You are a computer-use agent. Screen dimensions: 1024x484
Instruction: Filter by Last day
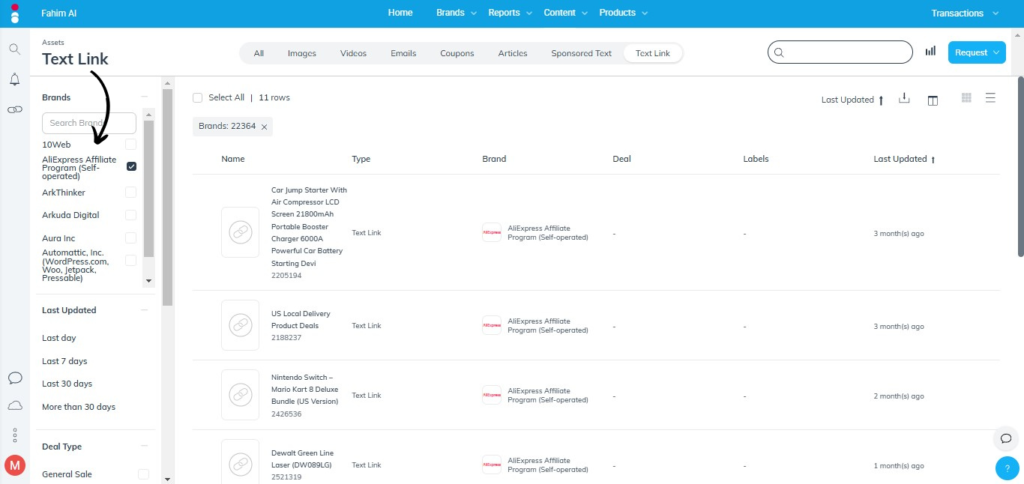click(x=59, y=338)
